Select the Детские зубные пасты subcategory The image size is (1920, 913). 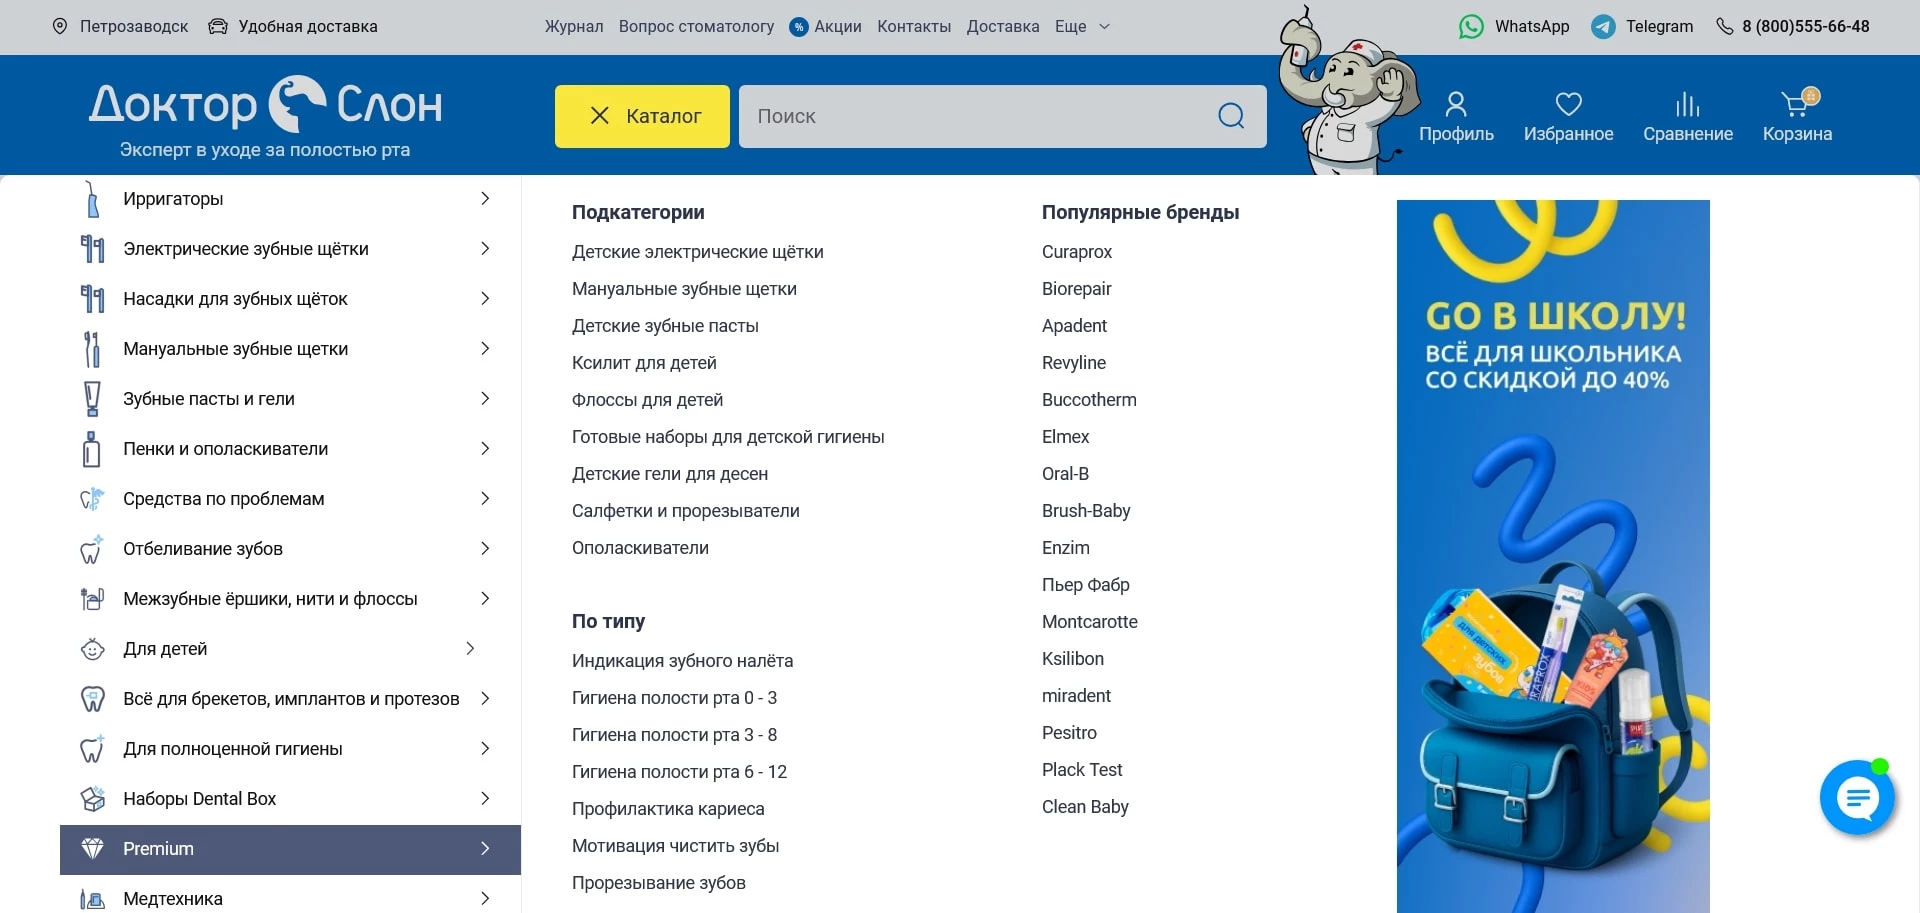point(665,325)
